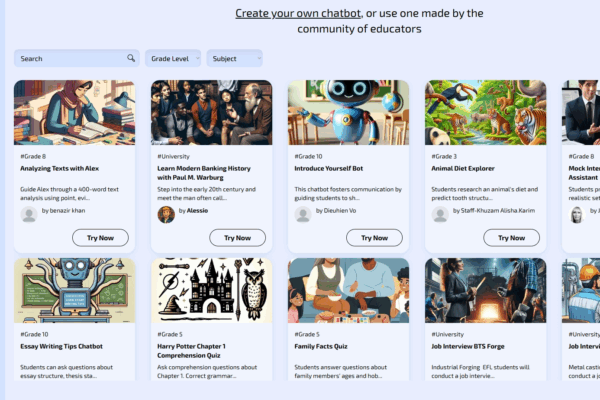Open the Analyzing Texts with Alex thumbnail
600x400 pixels.
[x=75, y=113]
